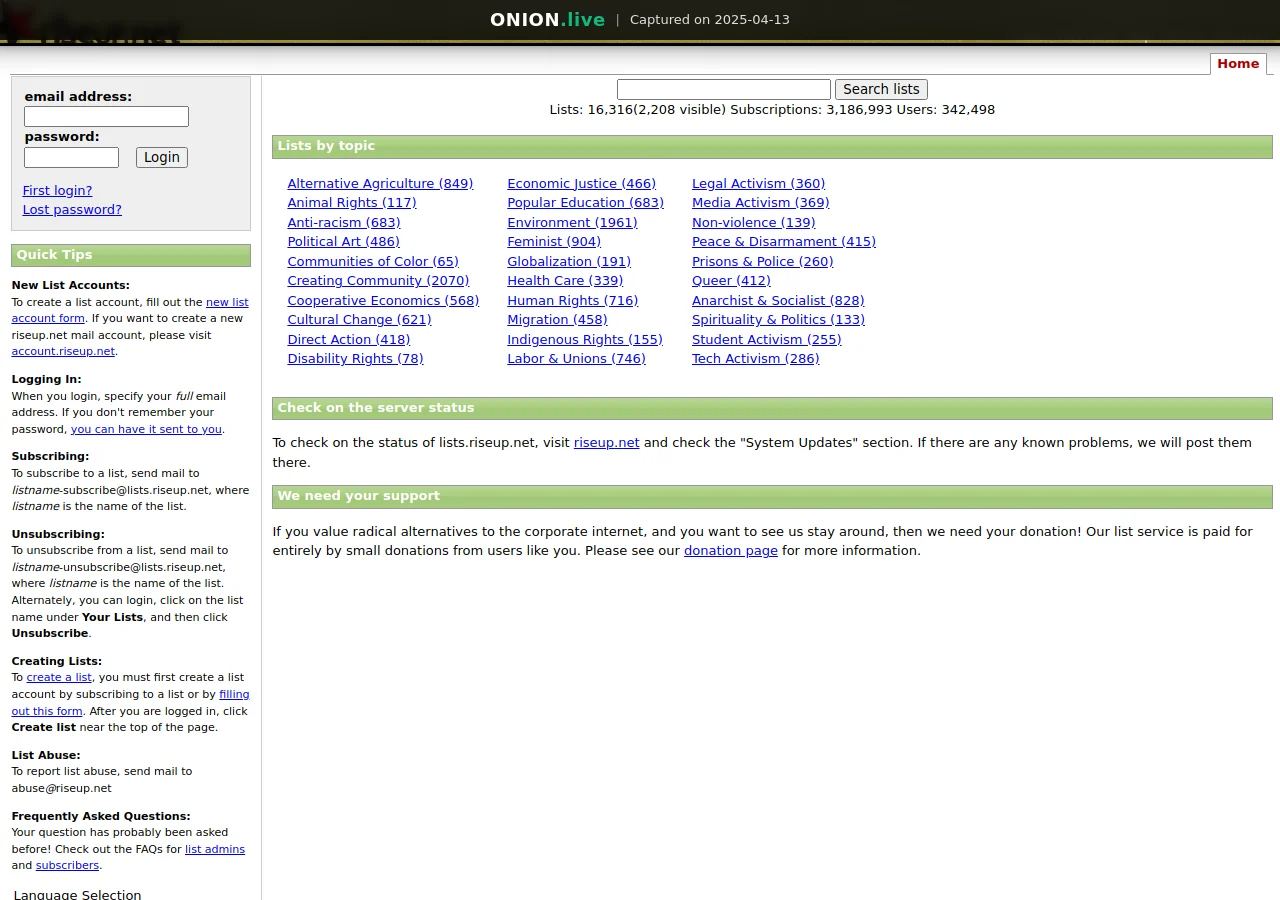
Task: Visit riseup.net link in server status
Action: click(606, 443)
